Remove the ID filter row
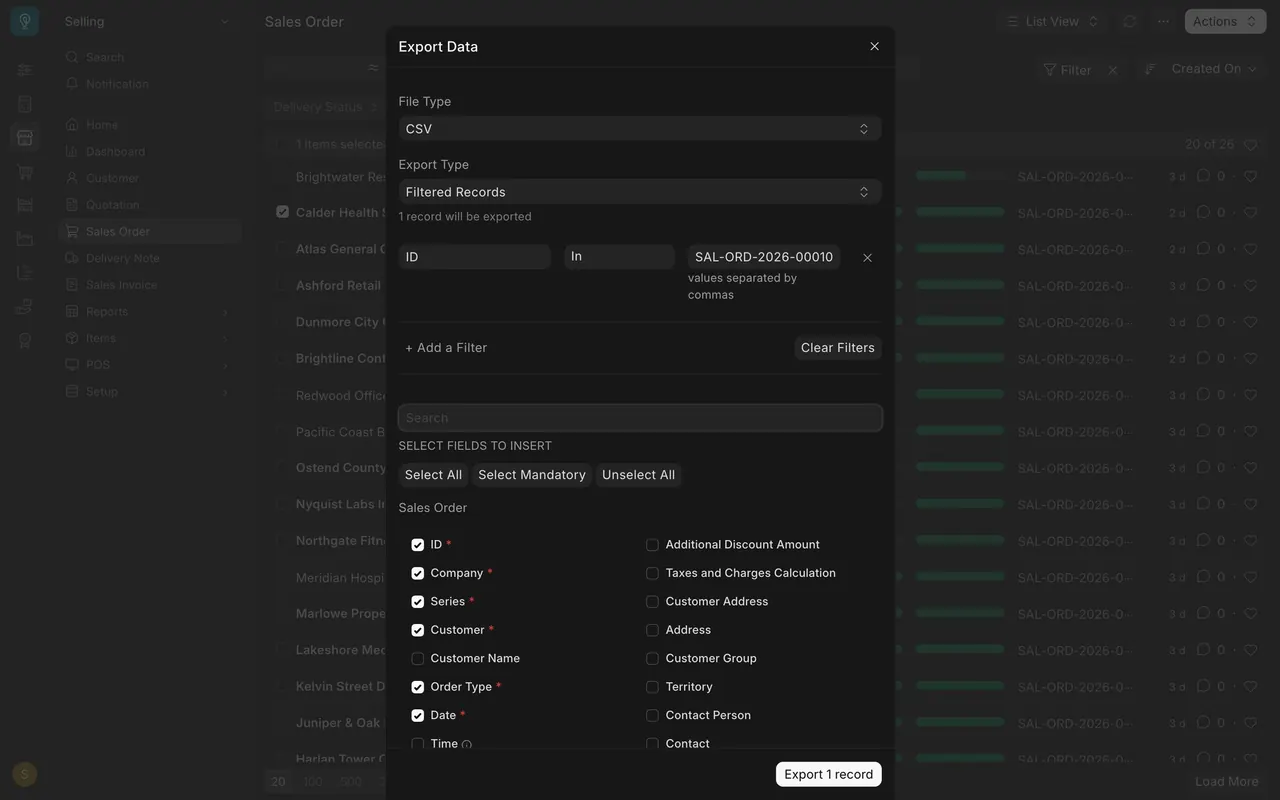The image size is (1280, 800). [x=867, y=257]
